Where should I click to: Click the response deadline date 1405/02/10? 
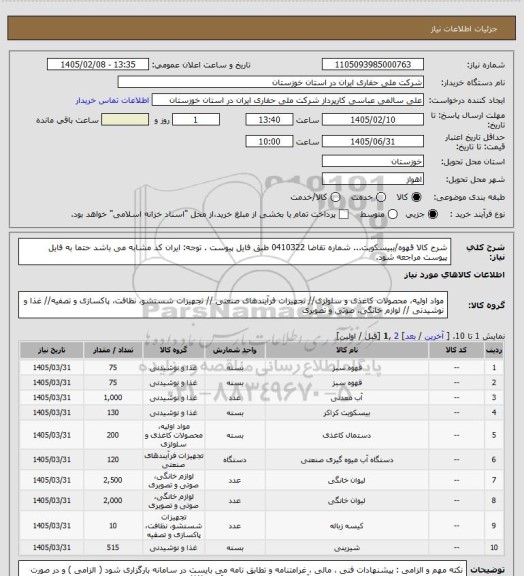click(373, 120)
